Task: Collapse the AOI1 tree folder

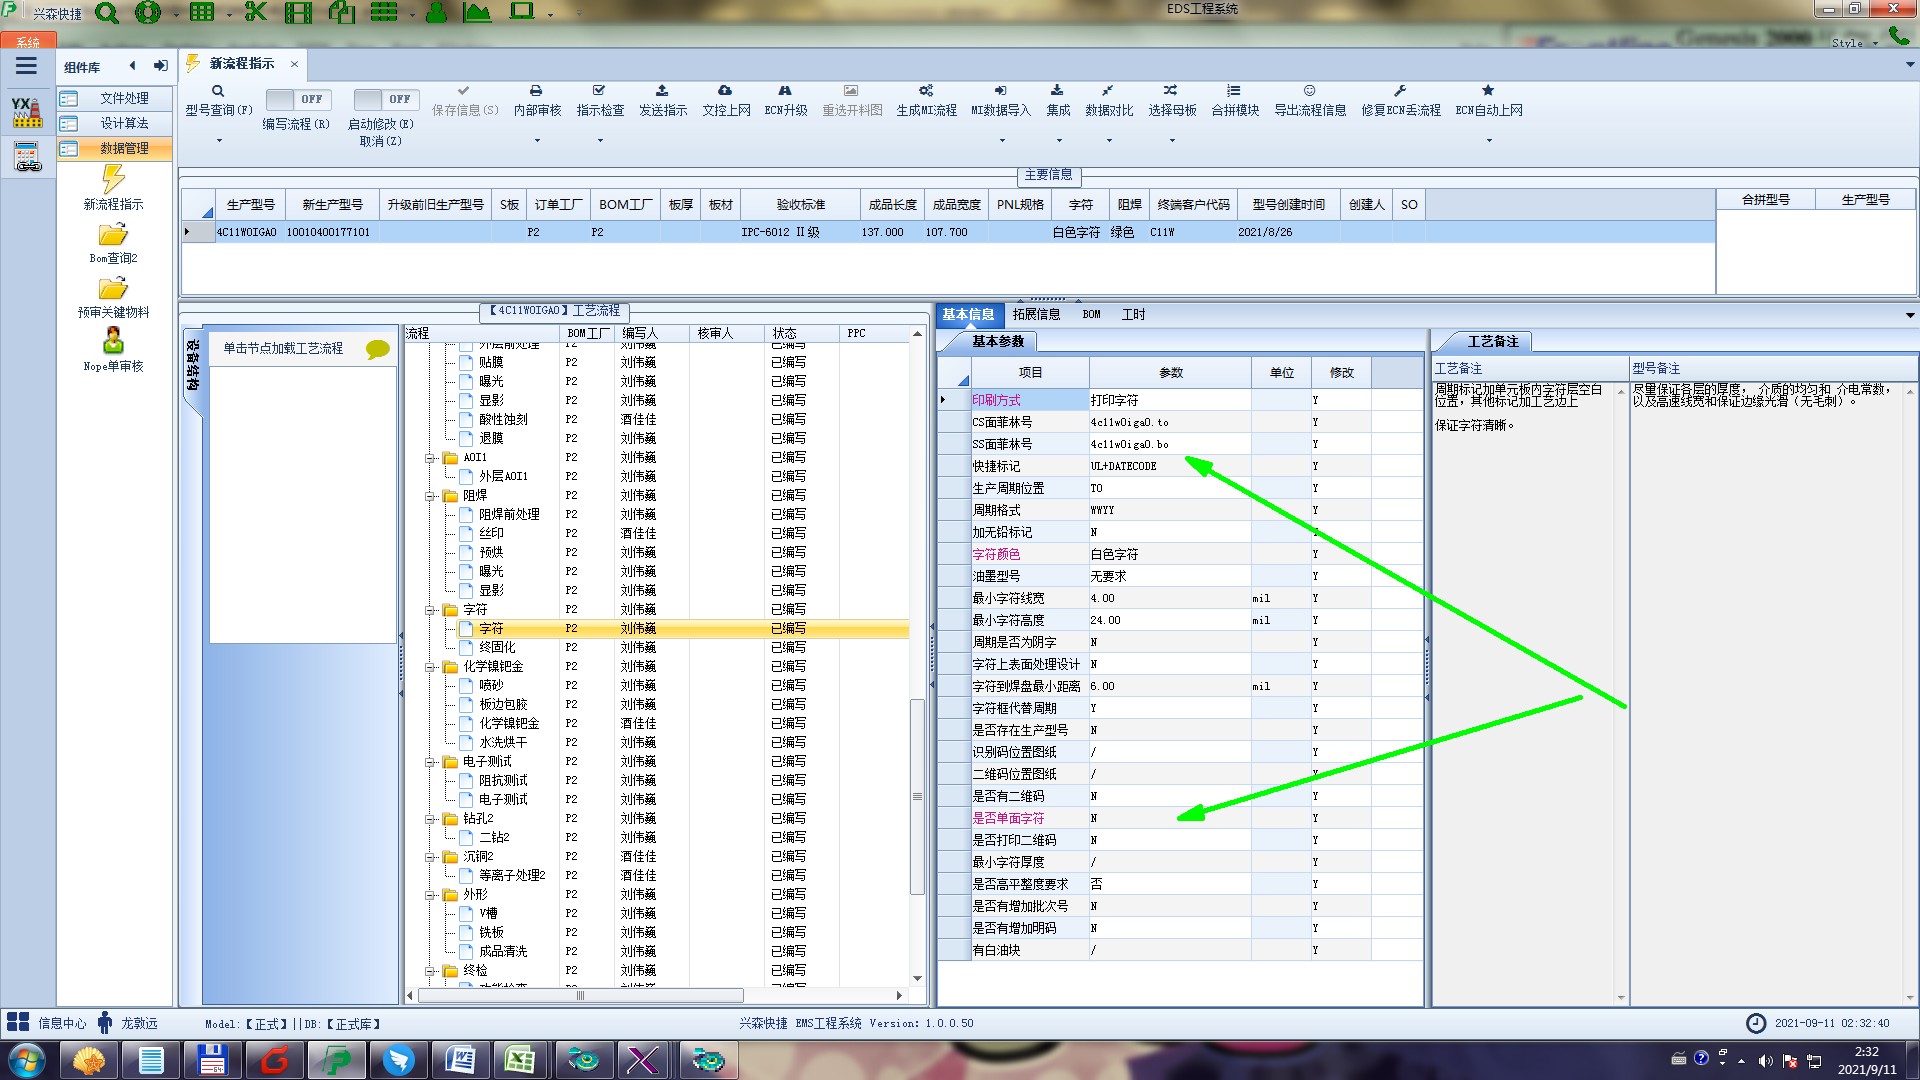Action: 430,458
